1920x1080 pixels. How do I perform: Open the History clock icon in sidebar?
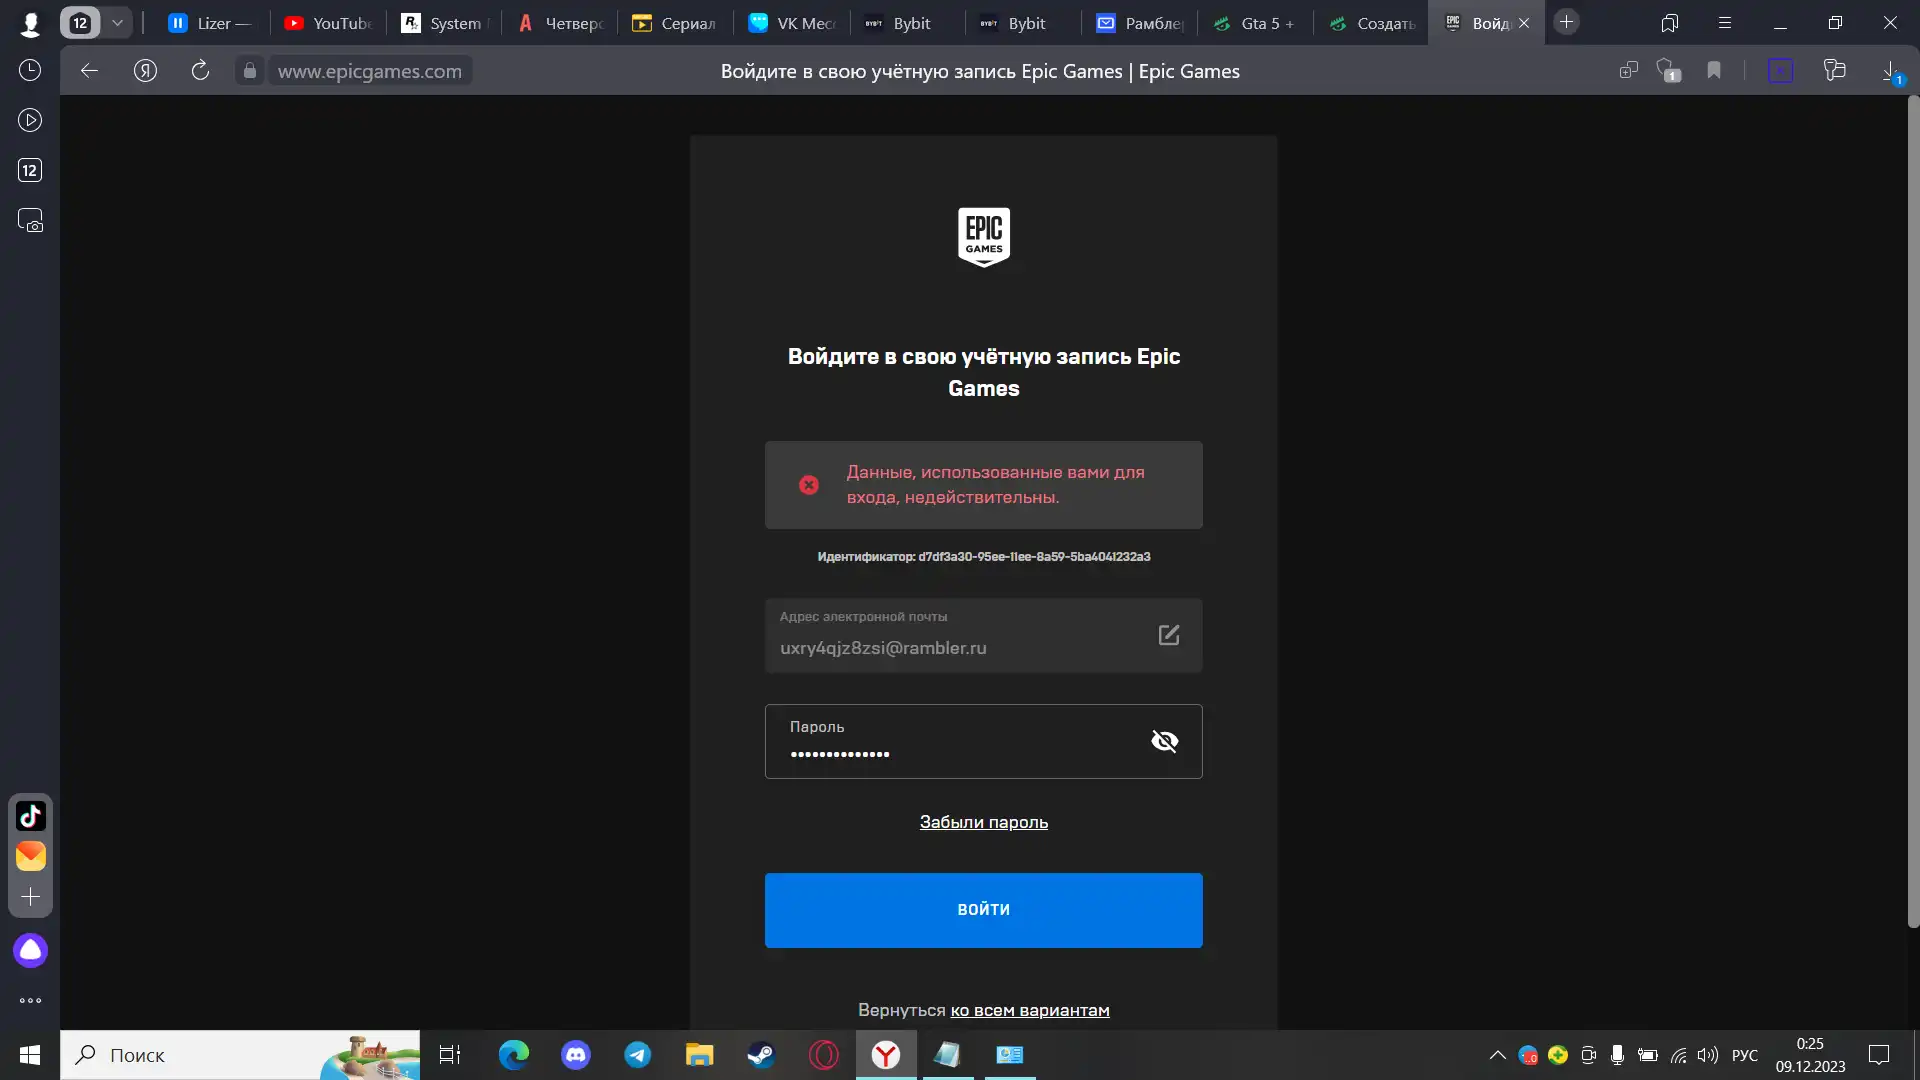pos(30,70)
